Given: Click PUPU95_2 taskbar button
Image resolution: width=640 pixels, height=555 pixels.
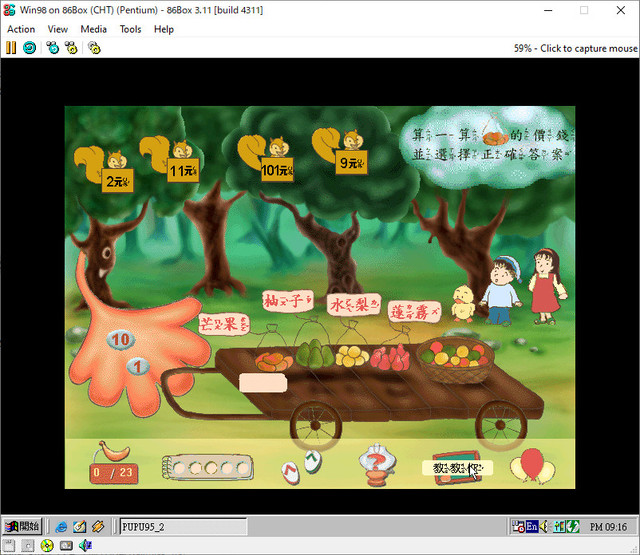Looking at the screenshot, I should click(x=183, y=527).
